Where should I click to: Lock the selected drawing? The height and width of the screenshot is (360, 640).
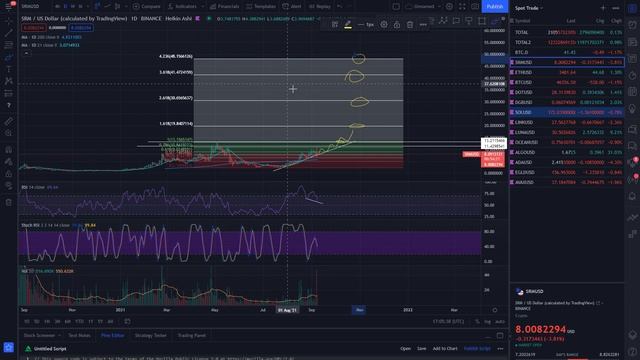pyautogui.click(x=397, y=24)
